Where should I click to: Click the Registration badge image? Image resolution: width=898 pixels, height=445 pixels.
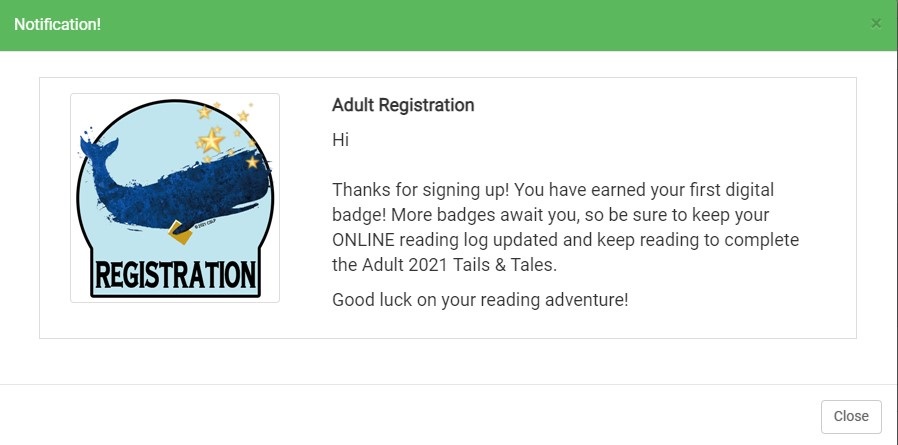click(175, 198)
